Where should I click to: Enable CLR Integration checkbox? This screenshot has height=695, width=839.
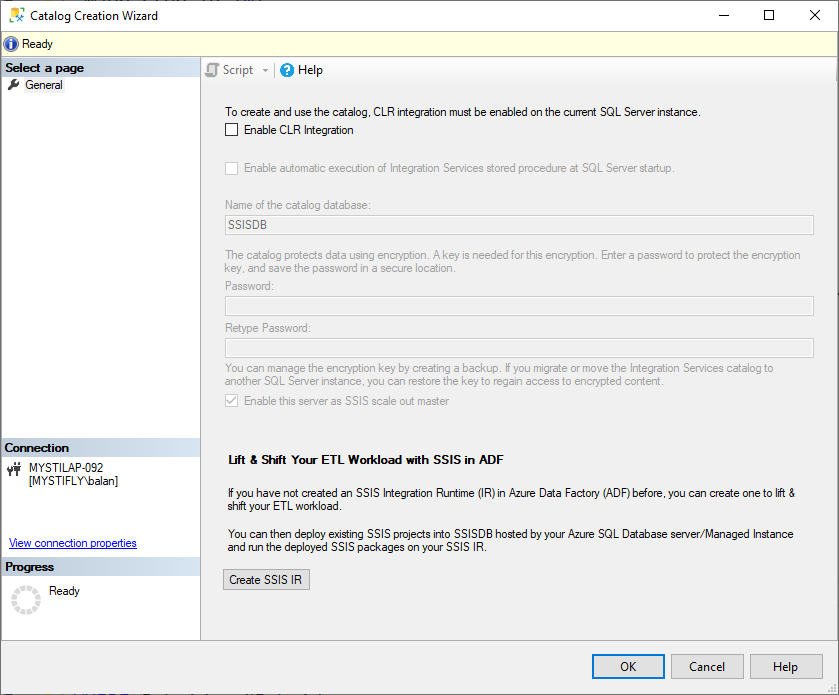coord(231,130)
